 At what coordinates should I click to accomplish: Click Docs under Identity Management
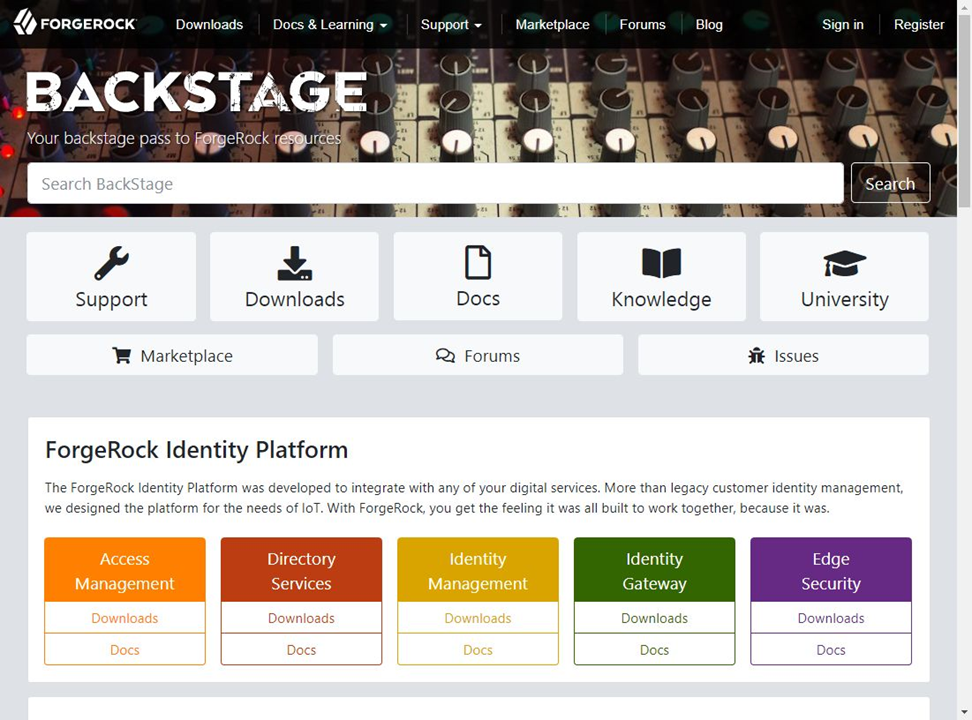click(478, 650)
